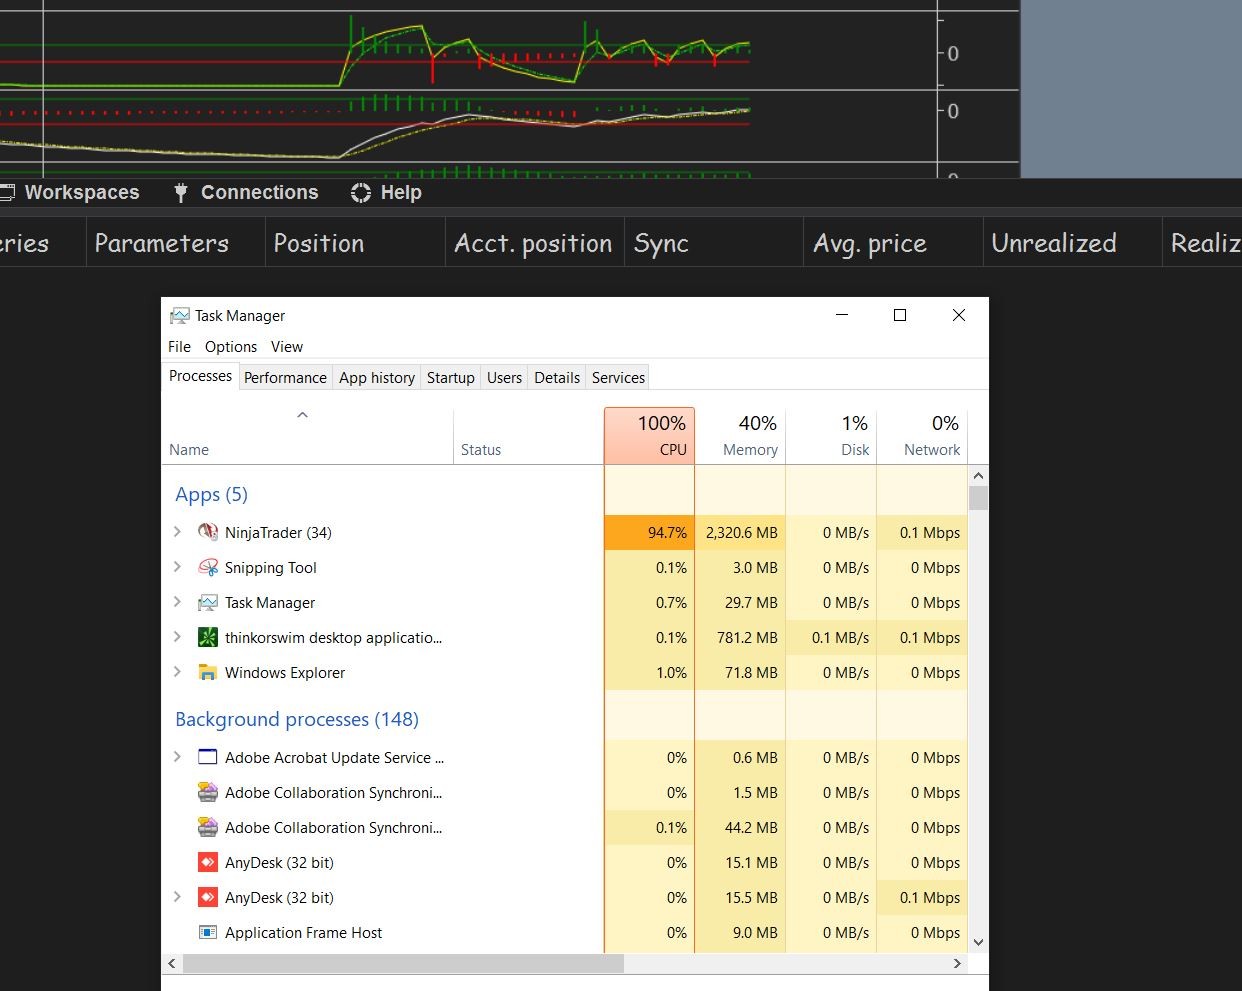Open Workspaces menu in NinjaTrader
This screenshot has width=1242, height=991.
pos(82,193)
